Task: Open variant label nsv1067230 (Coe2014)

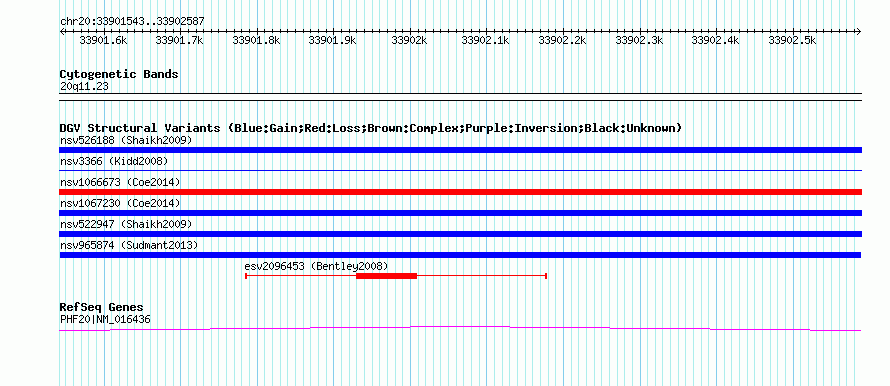Action: [x=120, y=203]
